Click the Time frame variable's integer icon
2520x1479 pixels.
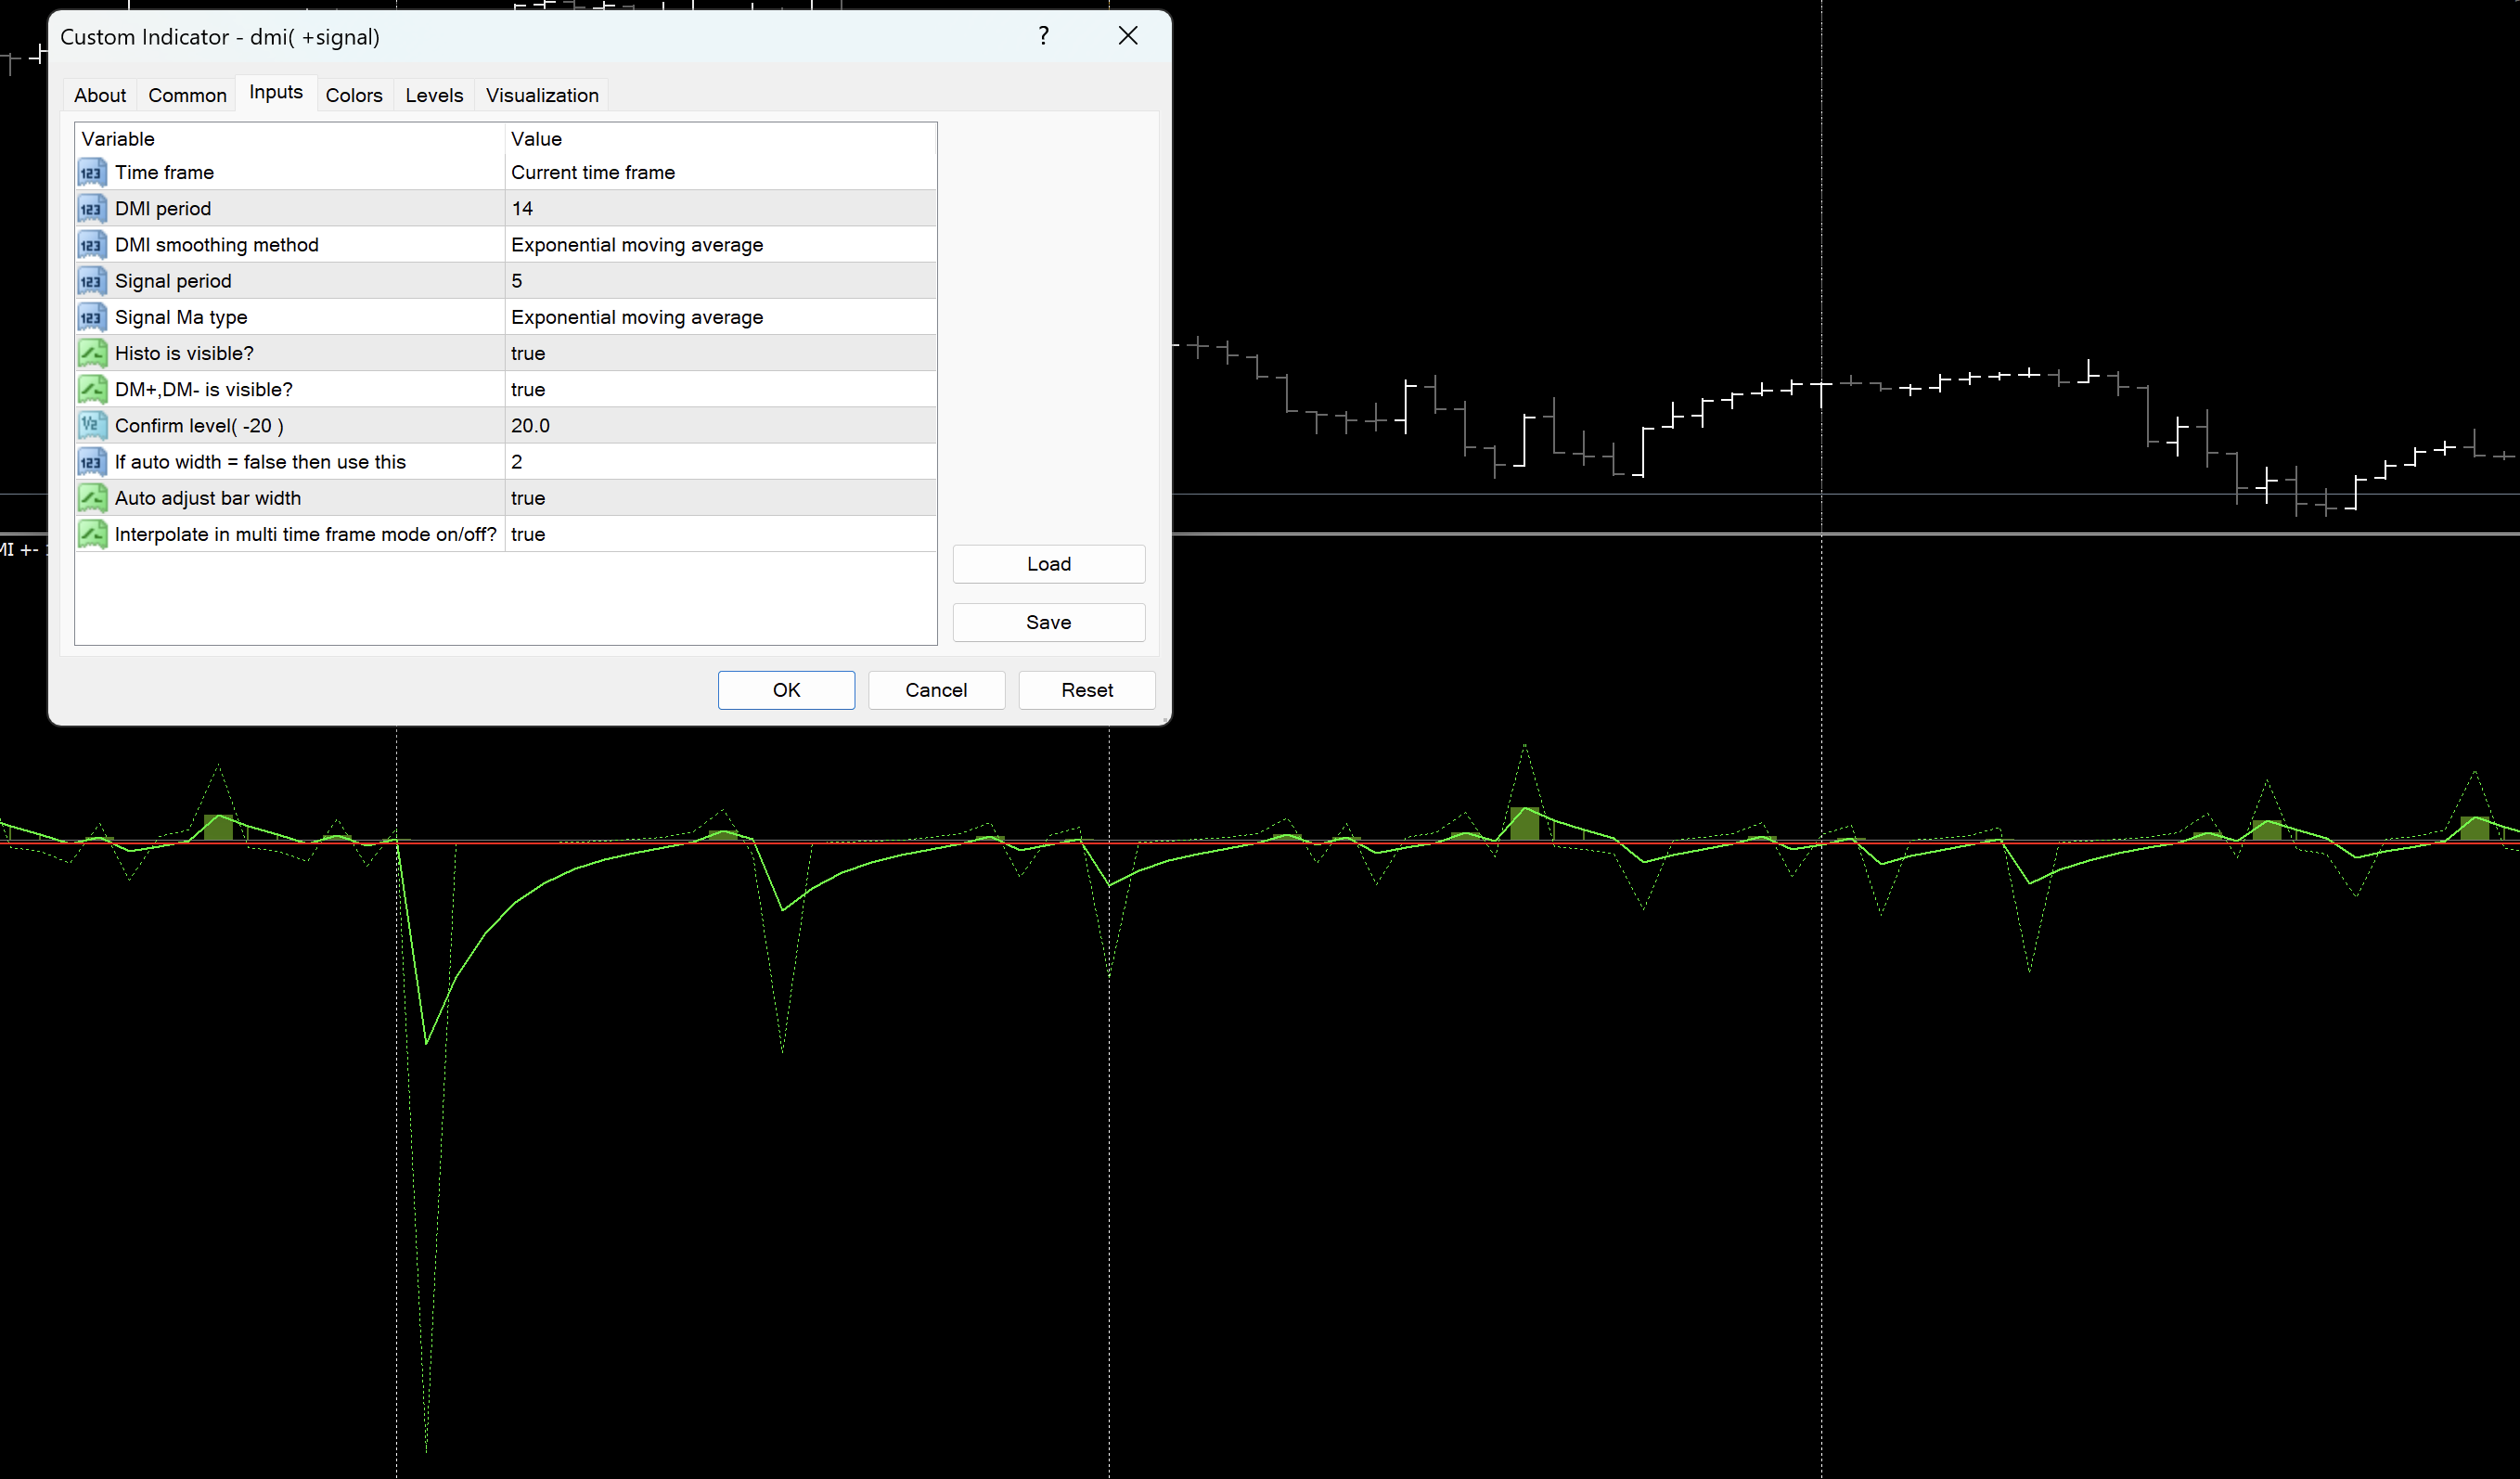tap(91, 172)
